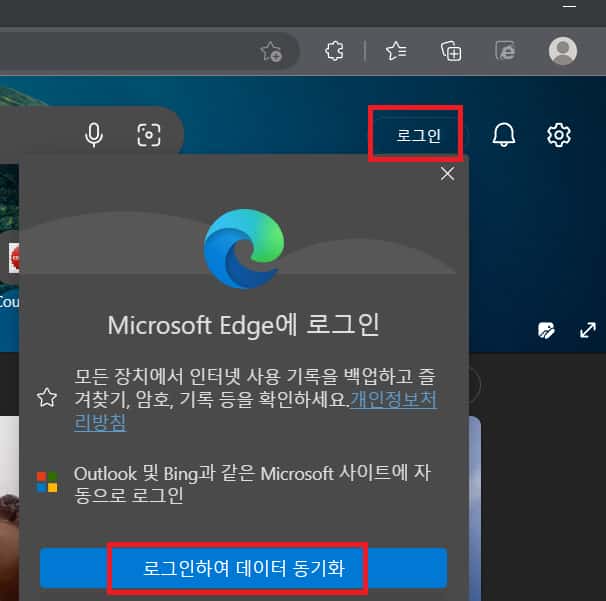The height and width of the screenshot is (601, 606).
Task: Open the notifications bell icon
Action: click(504, 135)
